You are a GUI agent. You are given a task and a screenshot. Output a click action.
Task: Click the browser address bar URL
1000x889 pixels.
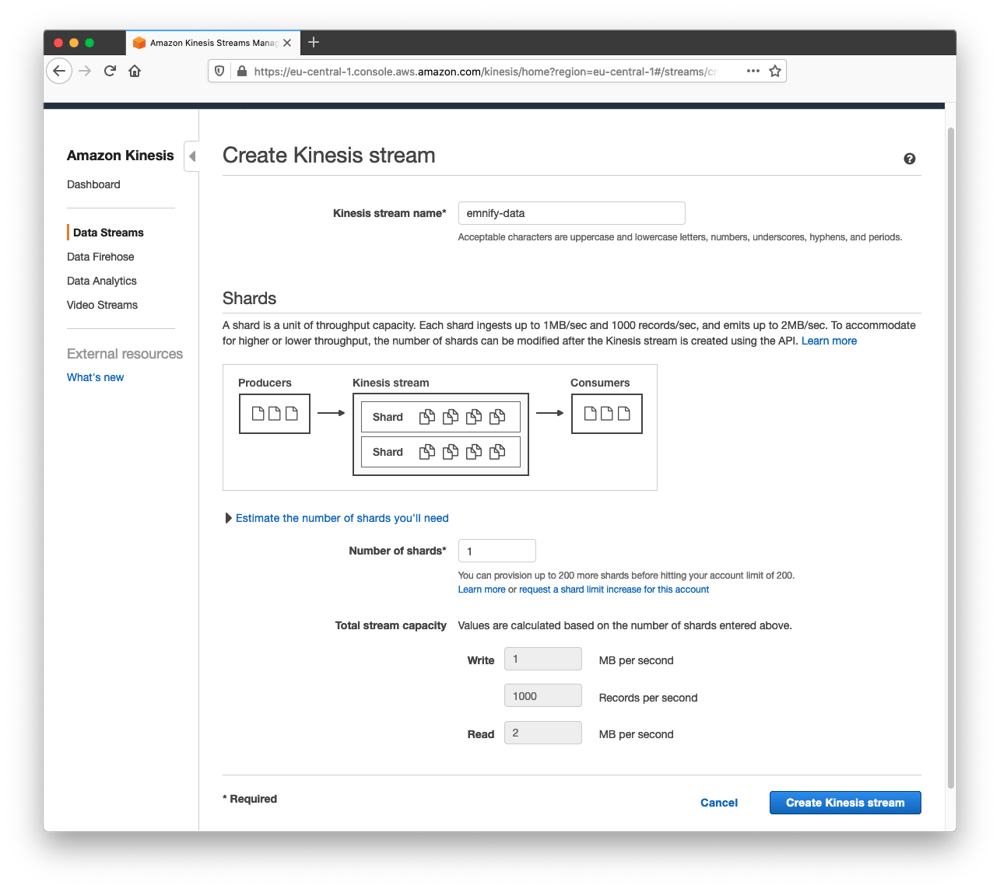coord(485,71)
